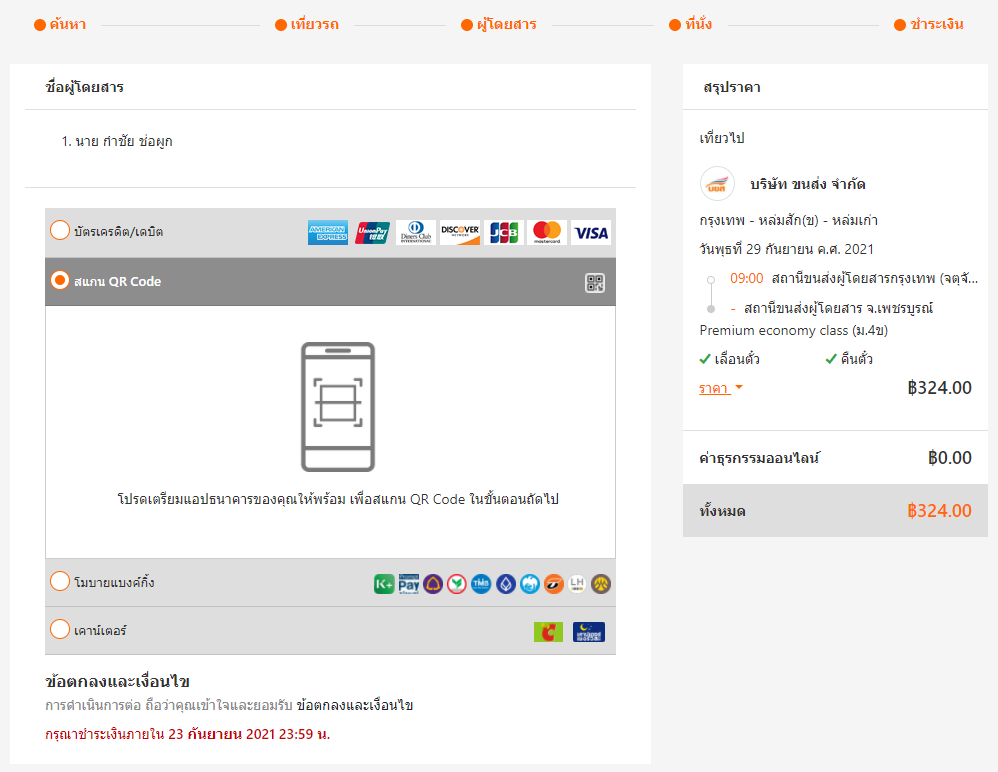Select the American Express card logo
998x772 pixels.
[x=328, y=233]
